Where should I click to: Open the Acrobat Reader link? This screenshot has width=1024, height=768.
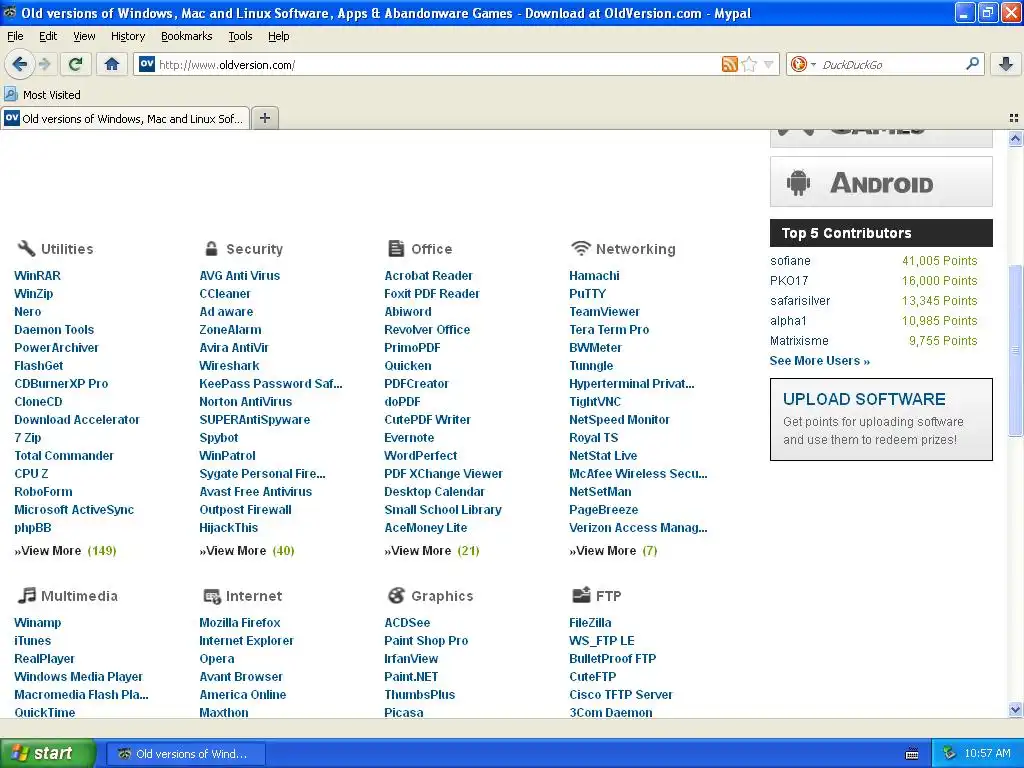click(x=428, y=276)
